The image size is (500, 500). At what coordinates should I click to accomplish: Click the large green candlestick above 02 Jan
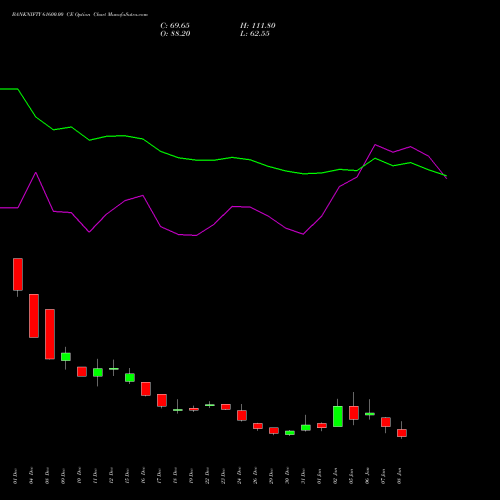click(338, 416)
